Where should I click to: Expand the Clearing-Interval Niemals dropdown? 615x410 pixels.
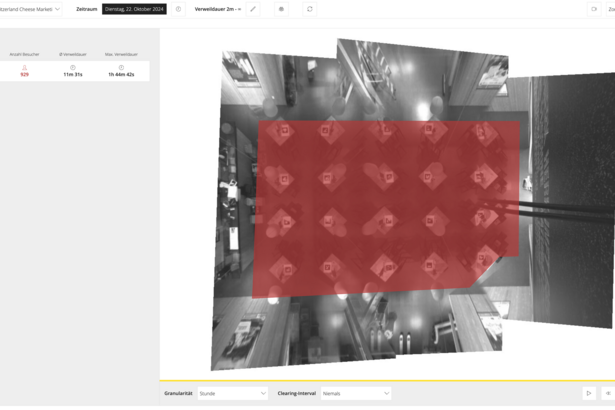356,393
